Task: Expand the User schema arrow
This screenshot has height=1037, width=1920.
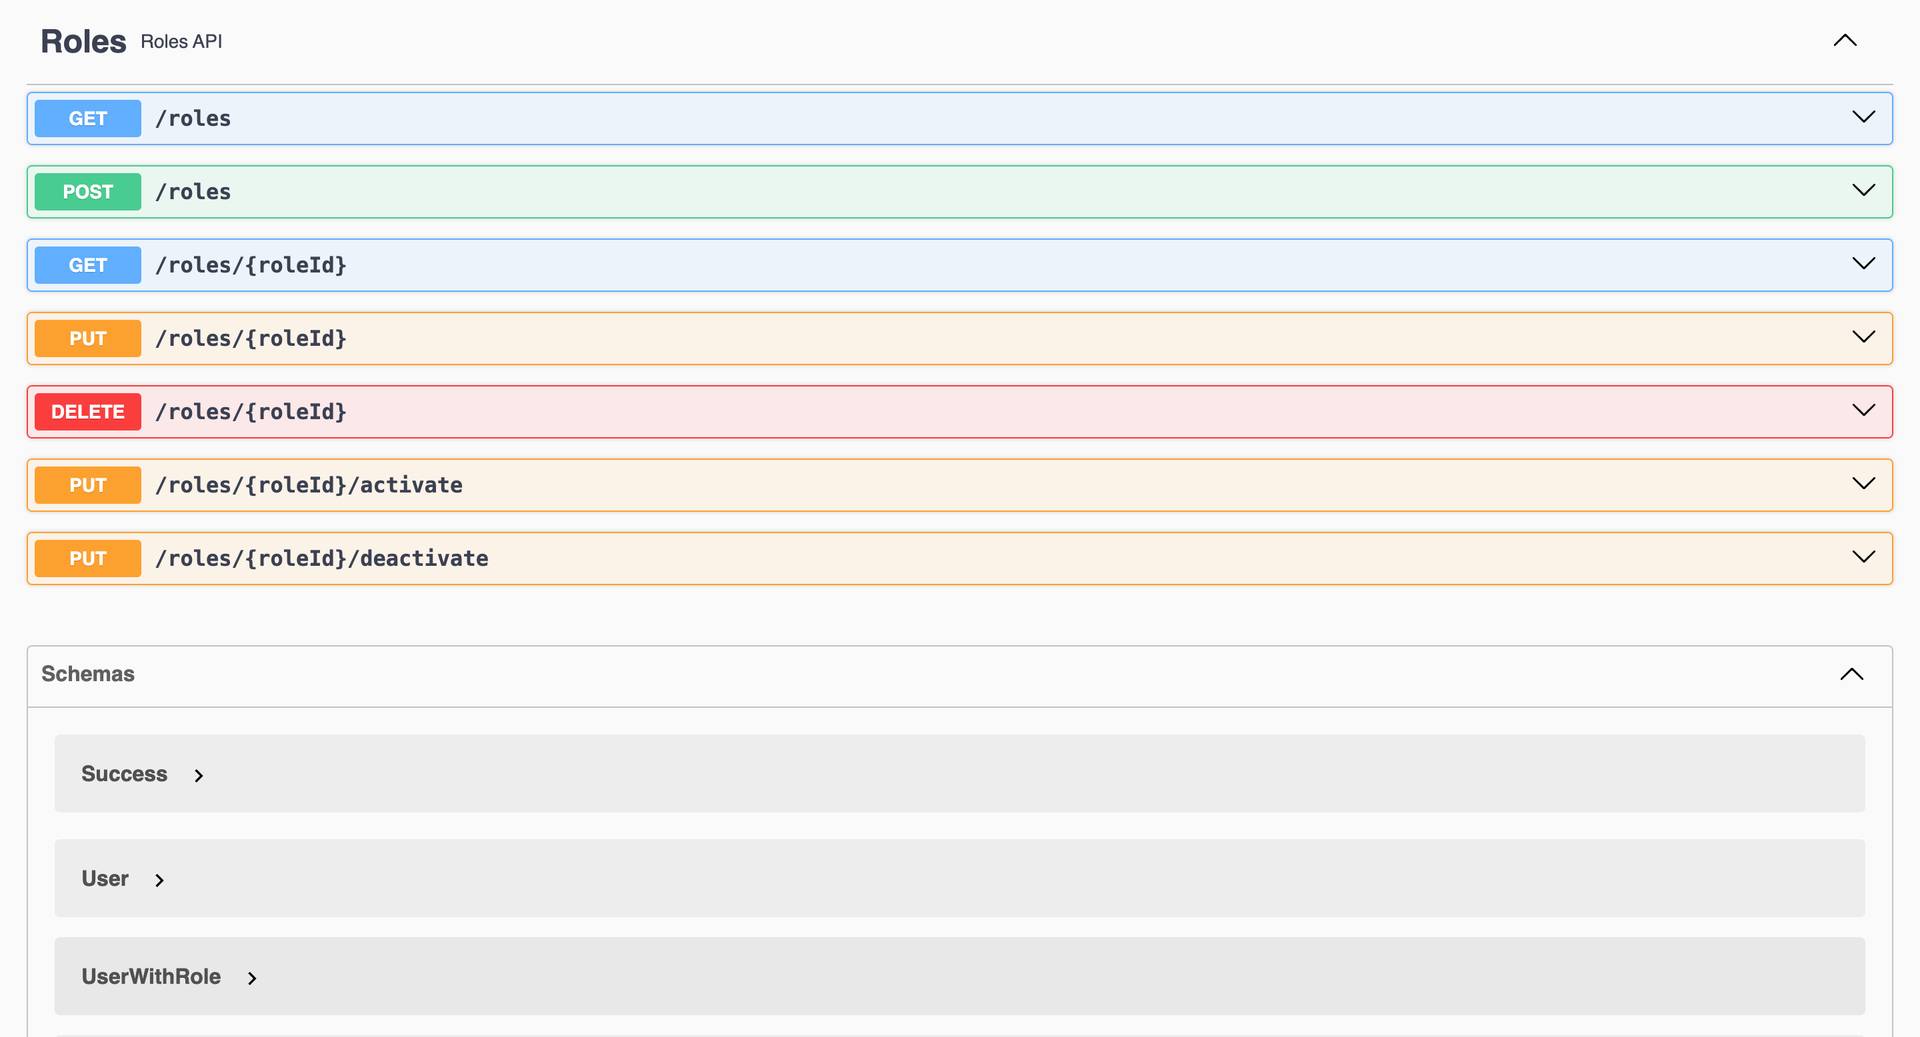Action: tap(159, 880)
